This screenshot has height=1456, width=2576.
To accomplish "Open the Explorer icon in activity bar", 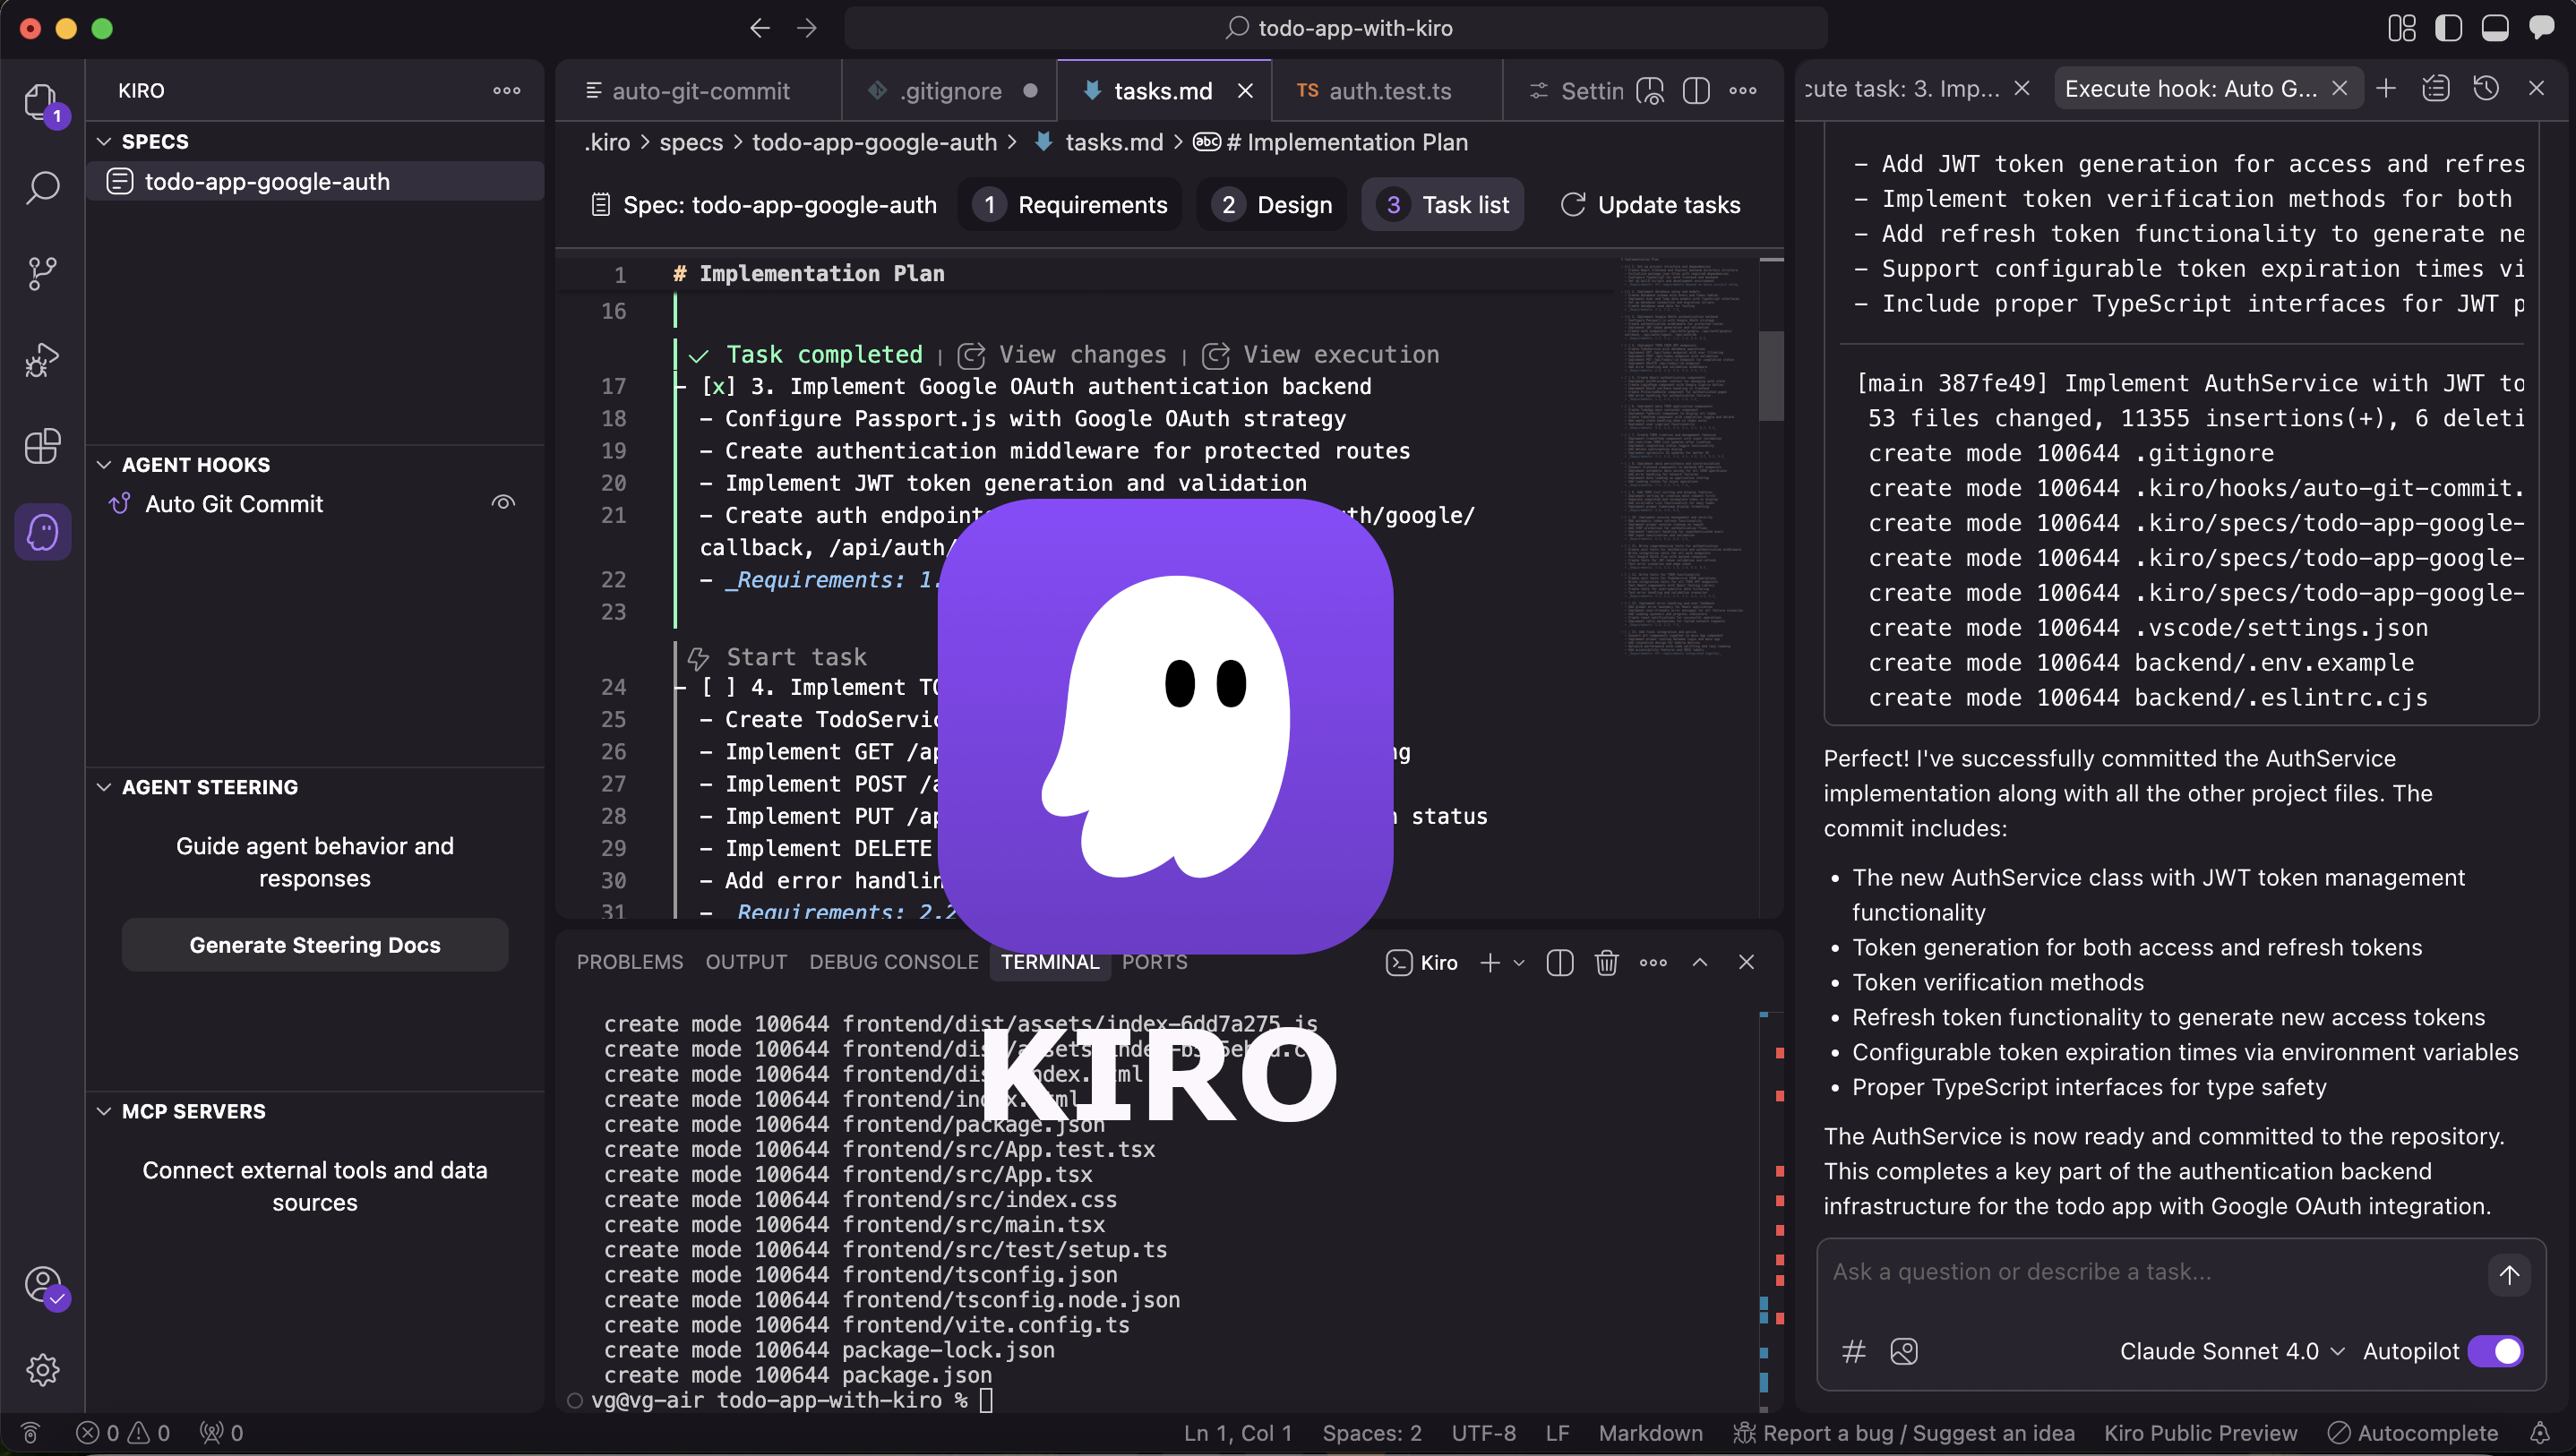I will pyautogui.click(x=42, y=103).
